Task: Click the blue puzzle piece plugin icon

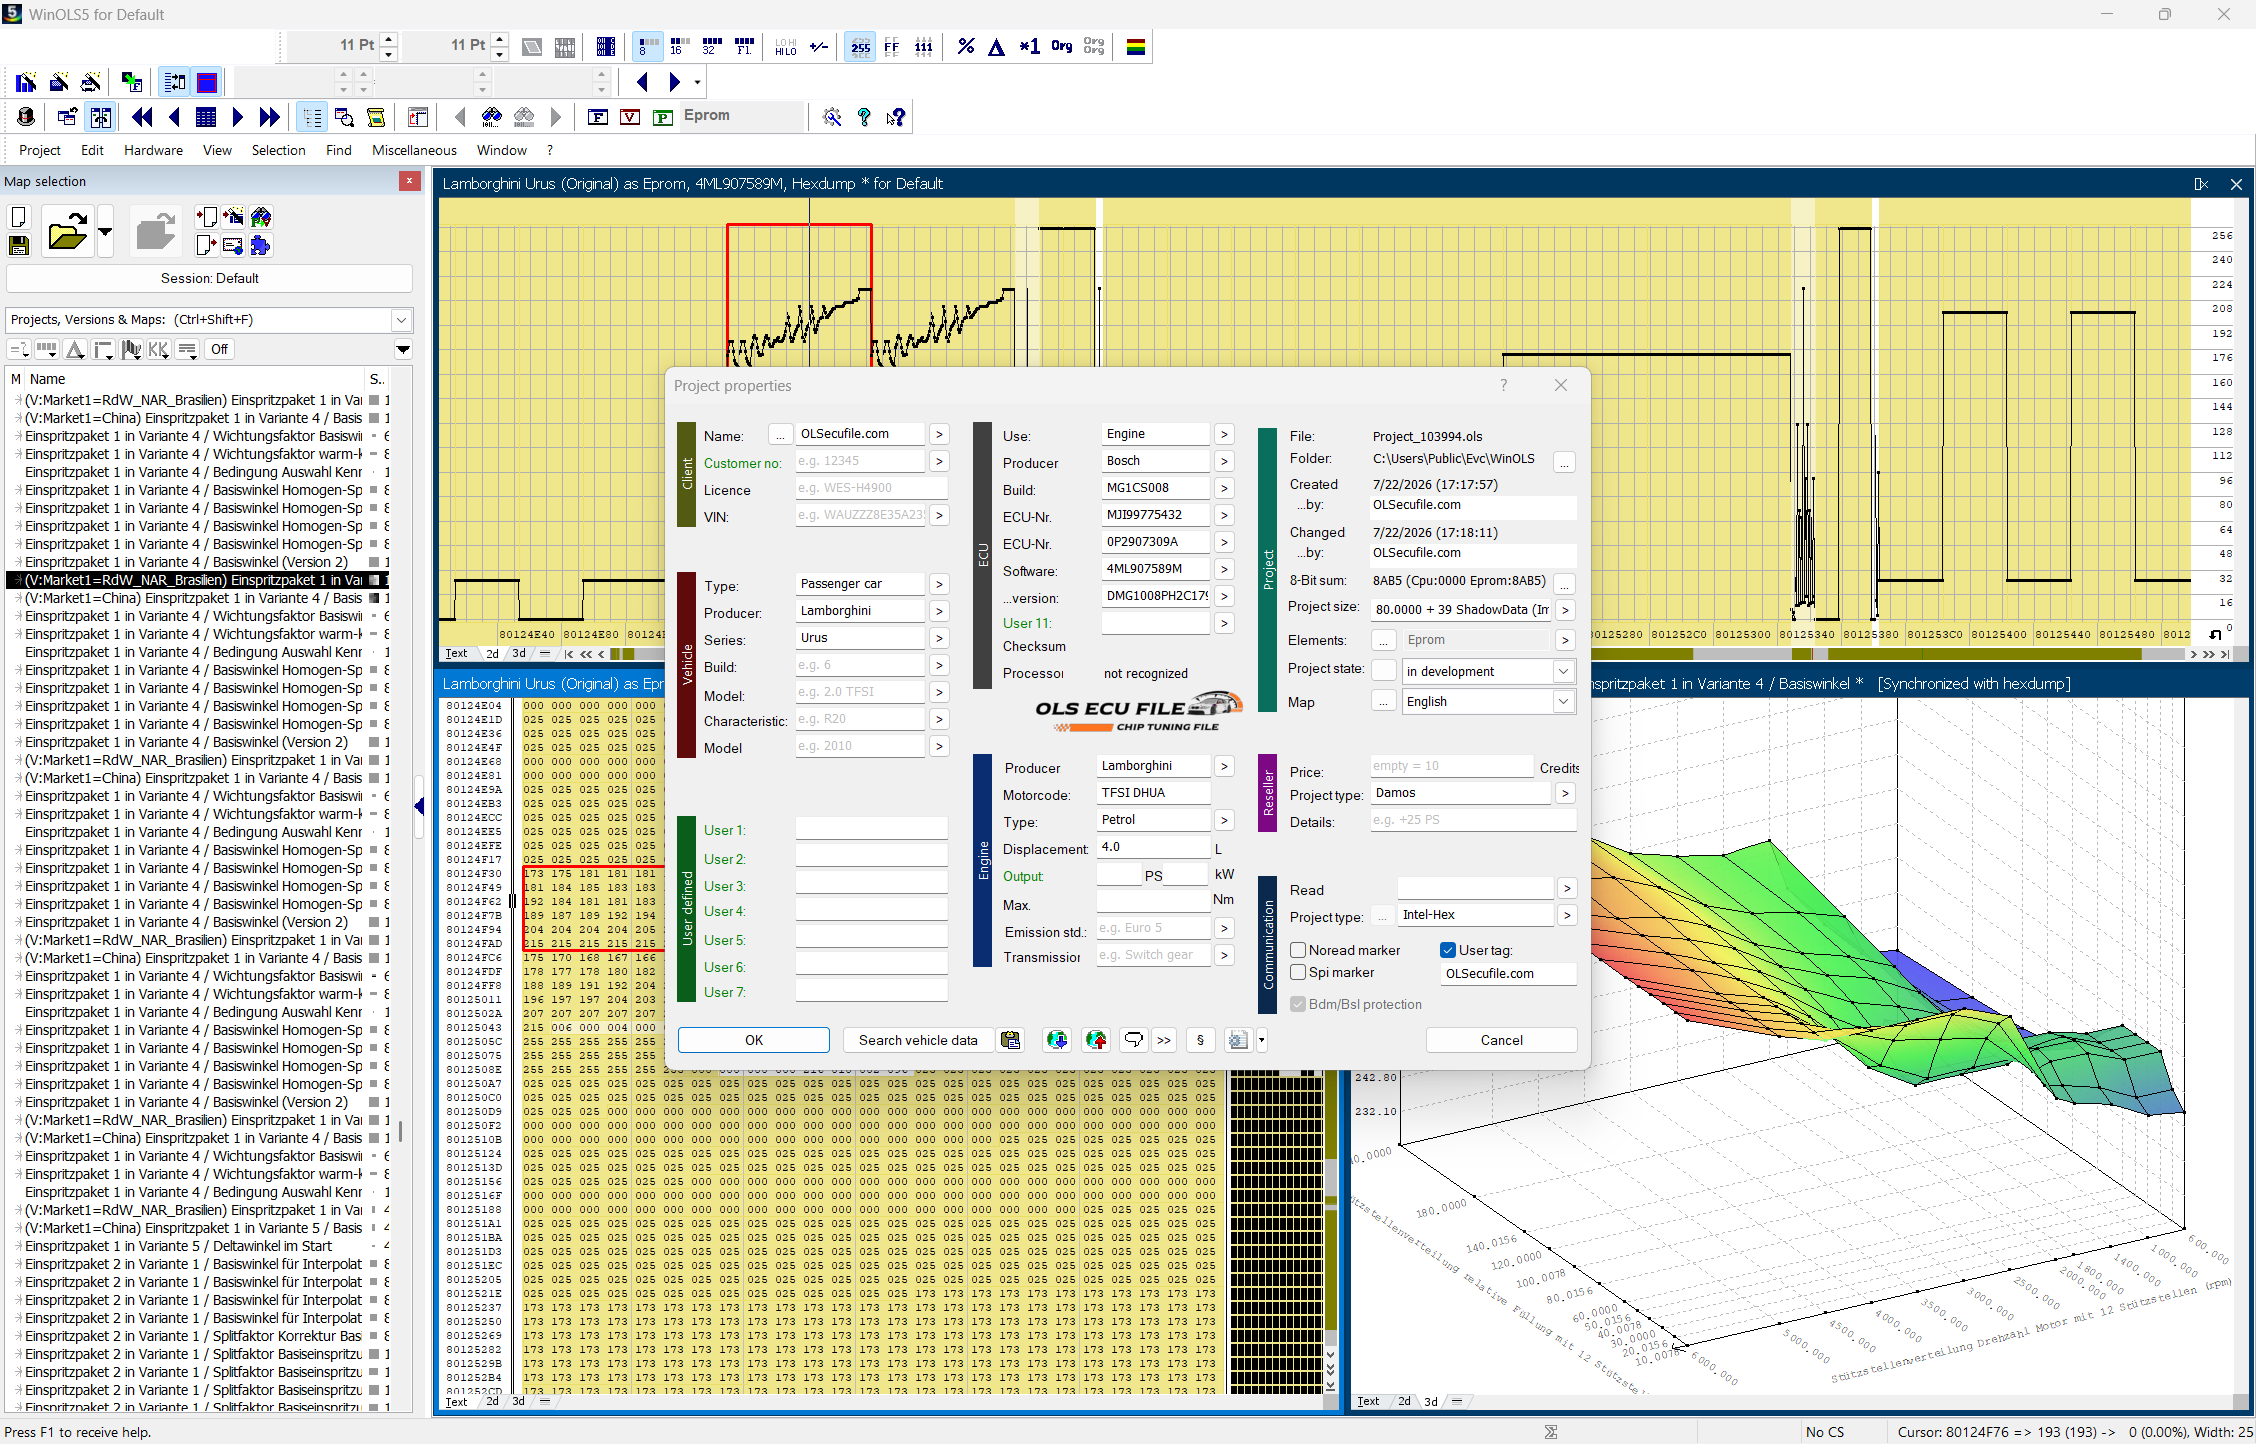Action: coord(260,245)
